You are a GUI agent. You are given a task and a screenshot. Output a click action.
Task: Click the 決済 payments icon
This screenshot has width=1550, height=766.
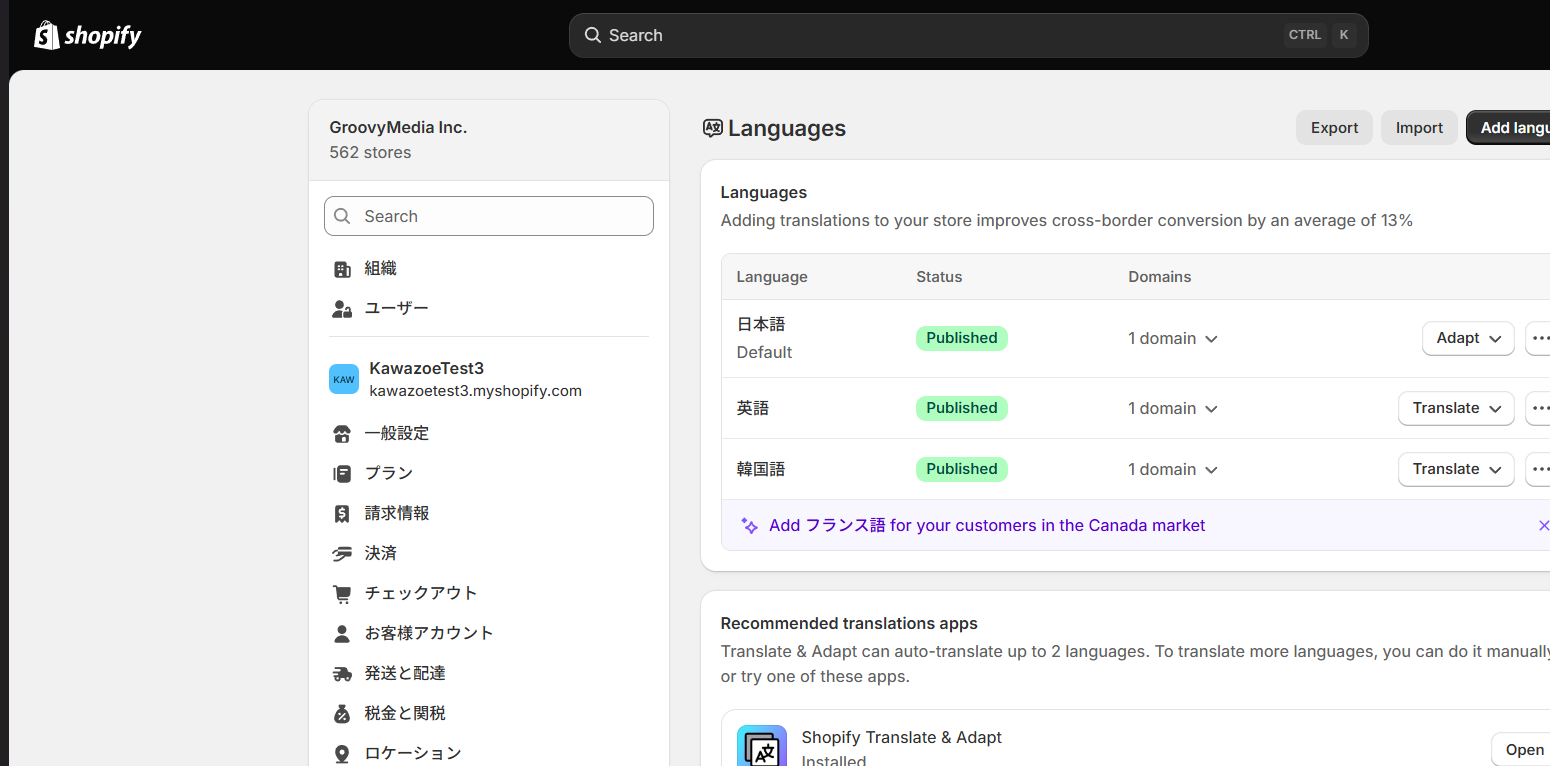point(342,554)
